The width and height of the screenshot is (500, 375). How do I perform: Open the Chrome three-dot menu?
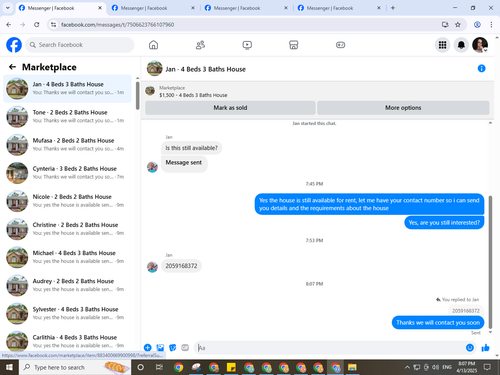[x=491, y=24]
